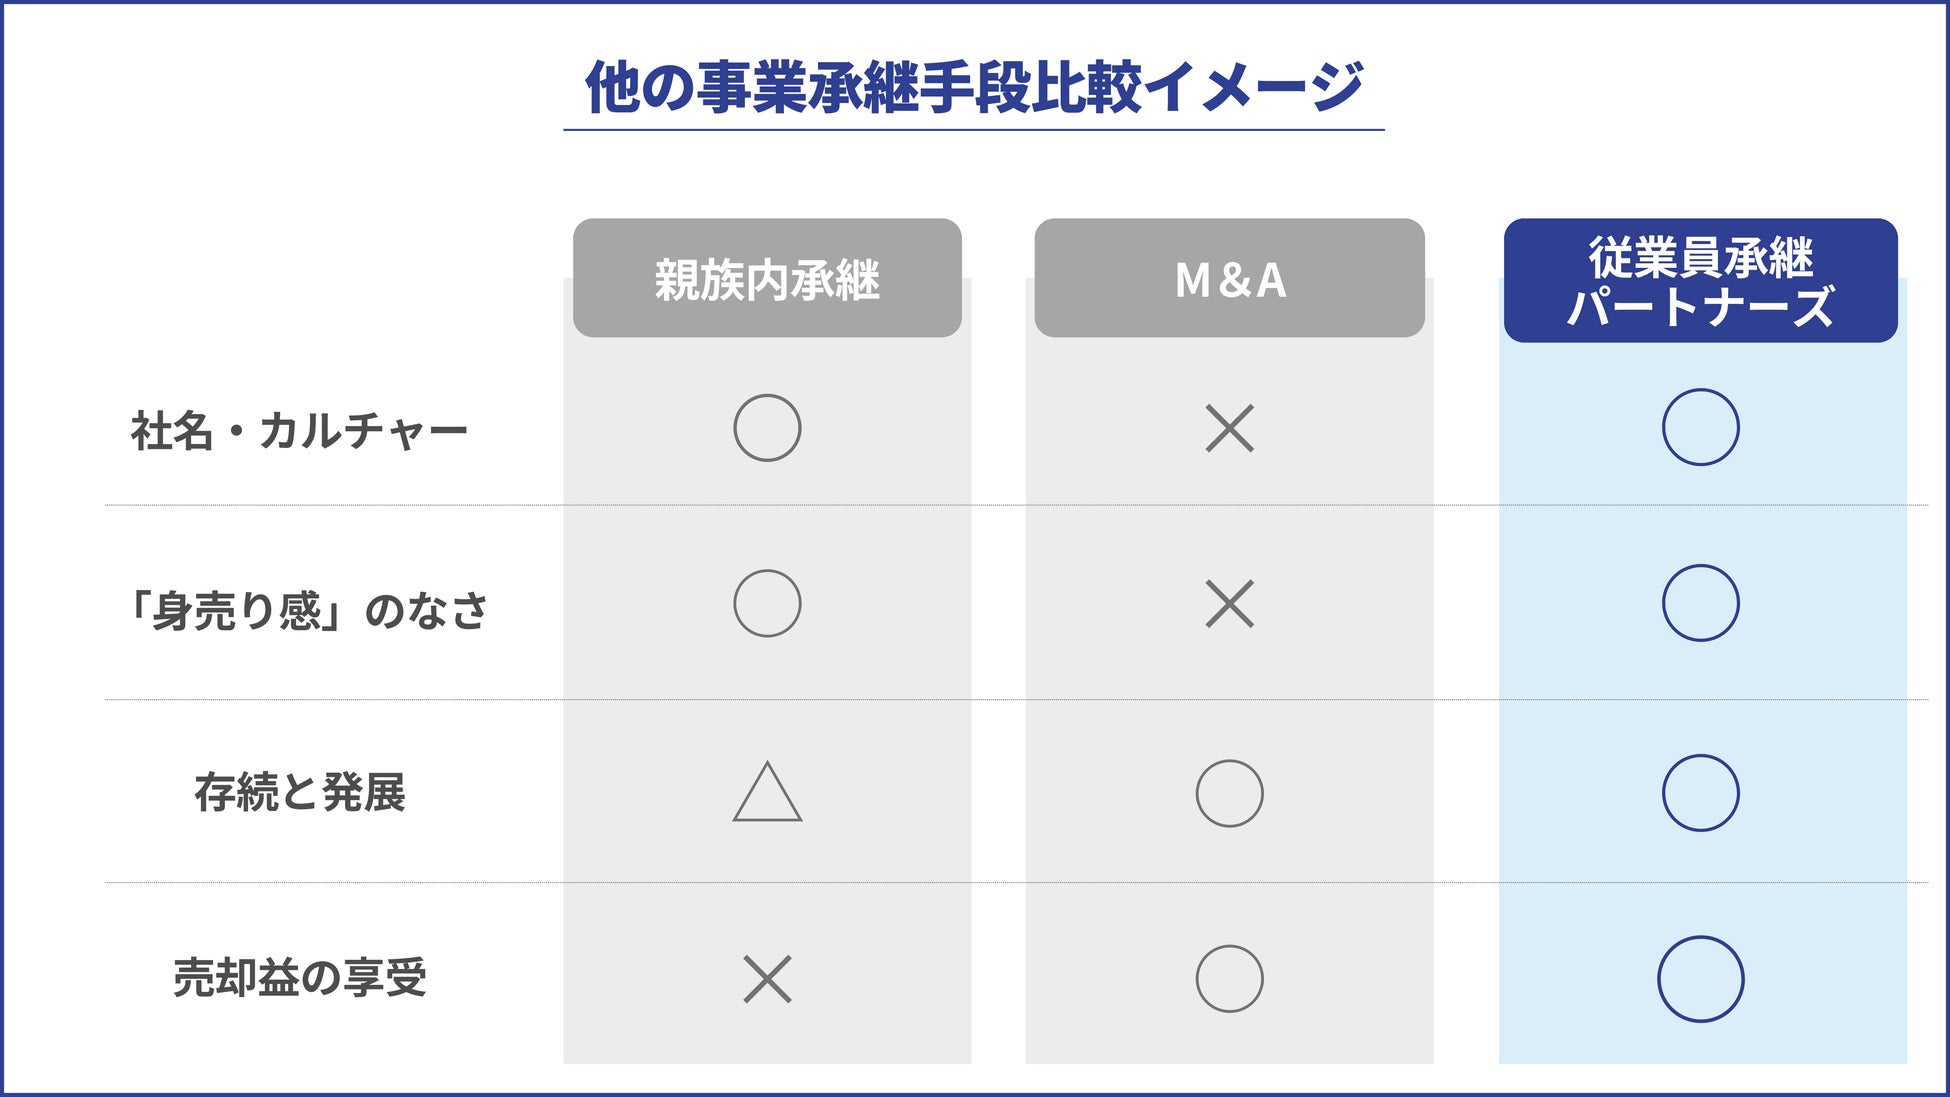Click the 社名・カルチャー row label
Viewport: 1950px width, 1097px height.
(299, 432)
